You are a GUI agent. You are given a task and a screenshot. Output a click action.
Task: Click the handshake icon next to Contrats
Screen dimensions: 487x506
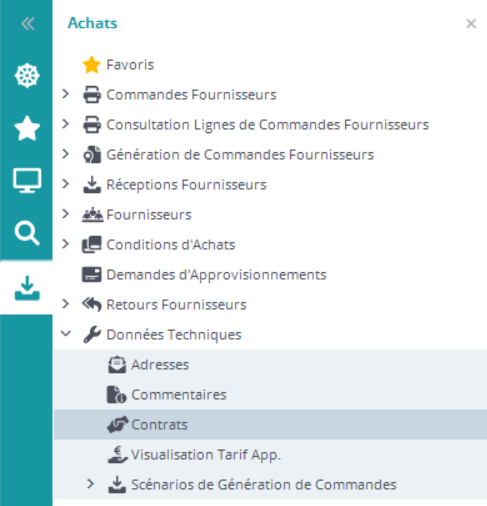pyautogui.click(x=117, y=425)
